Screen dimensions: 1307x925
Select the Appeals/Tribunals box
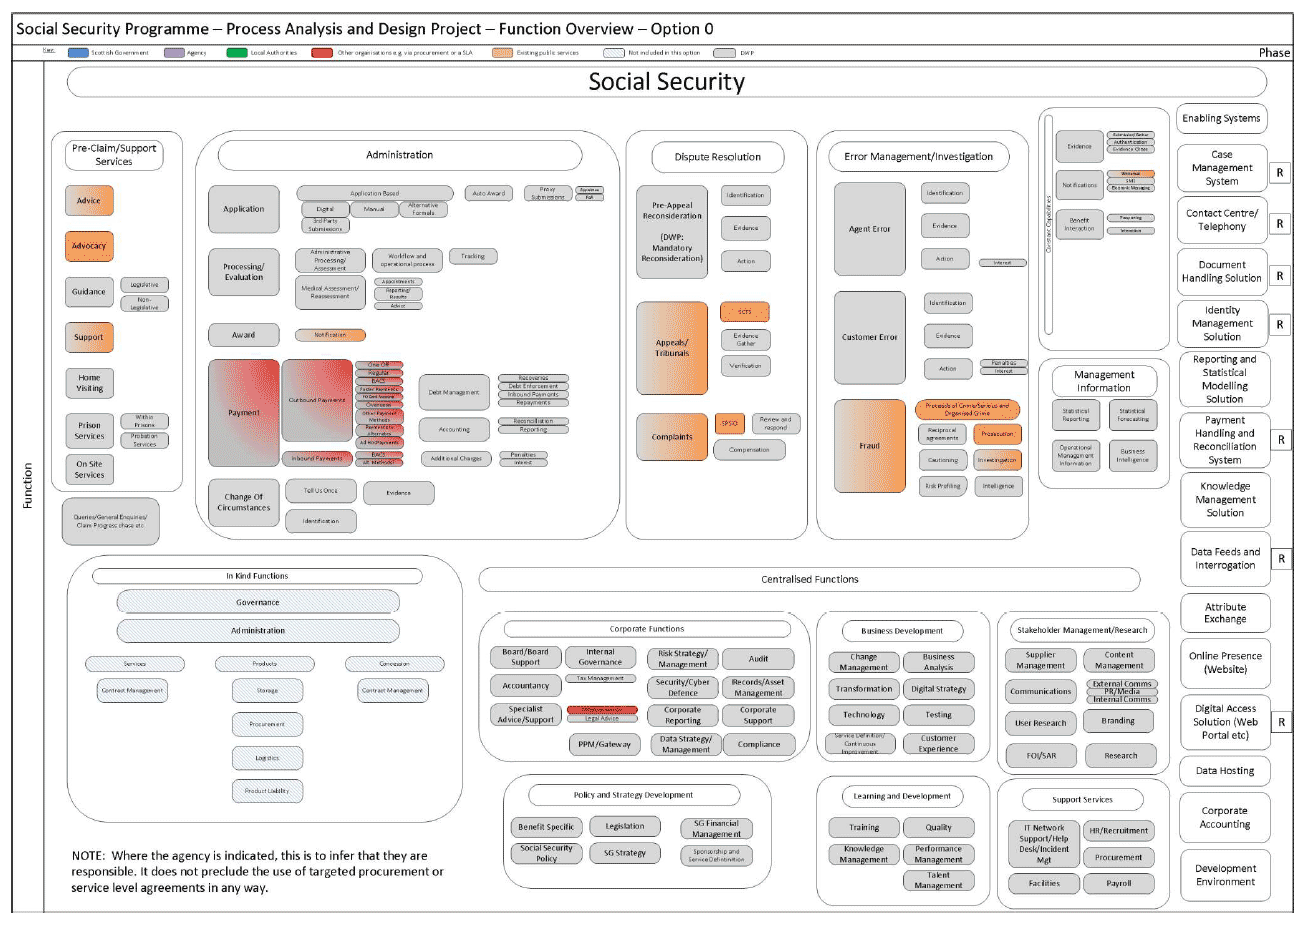point(672,348)
